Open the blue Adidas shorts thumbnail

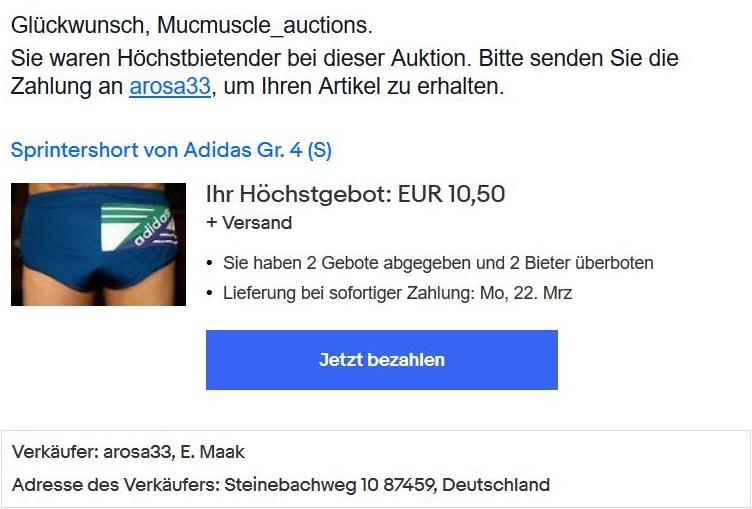coord(98,244)
